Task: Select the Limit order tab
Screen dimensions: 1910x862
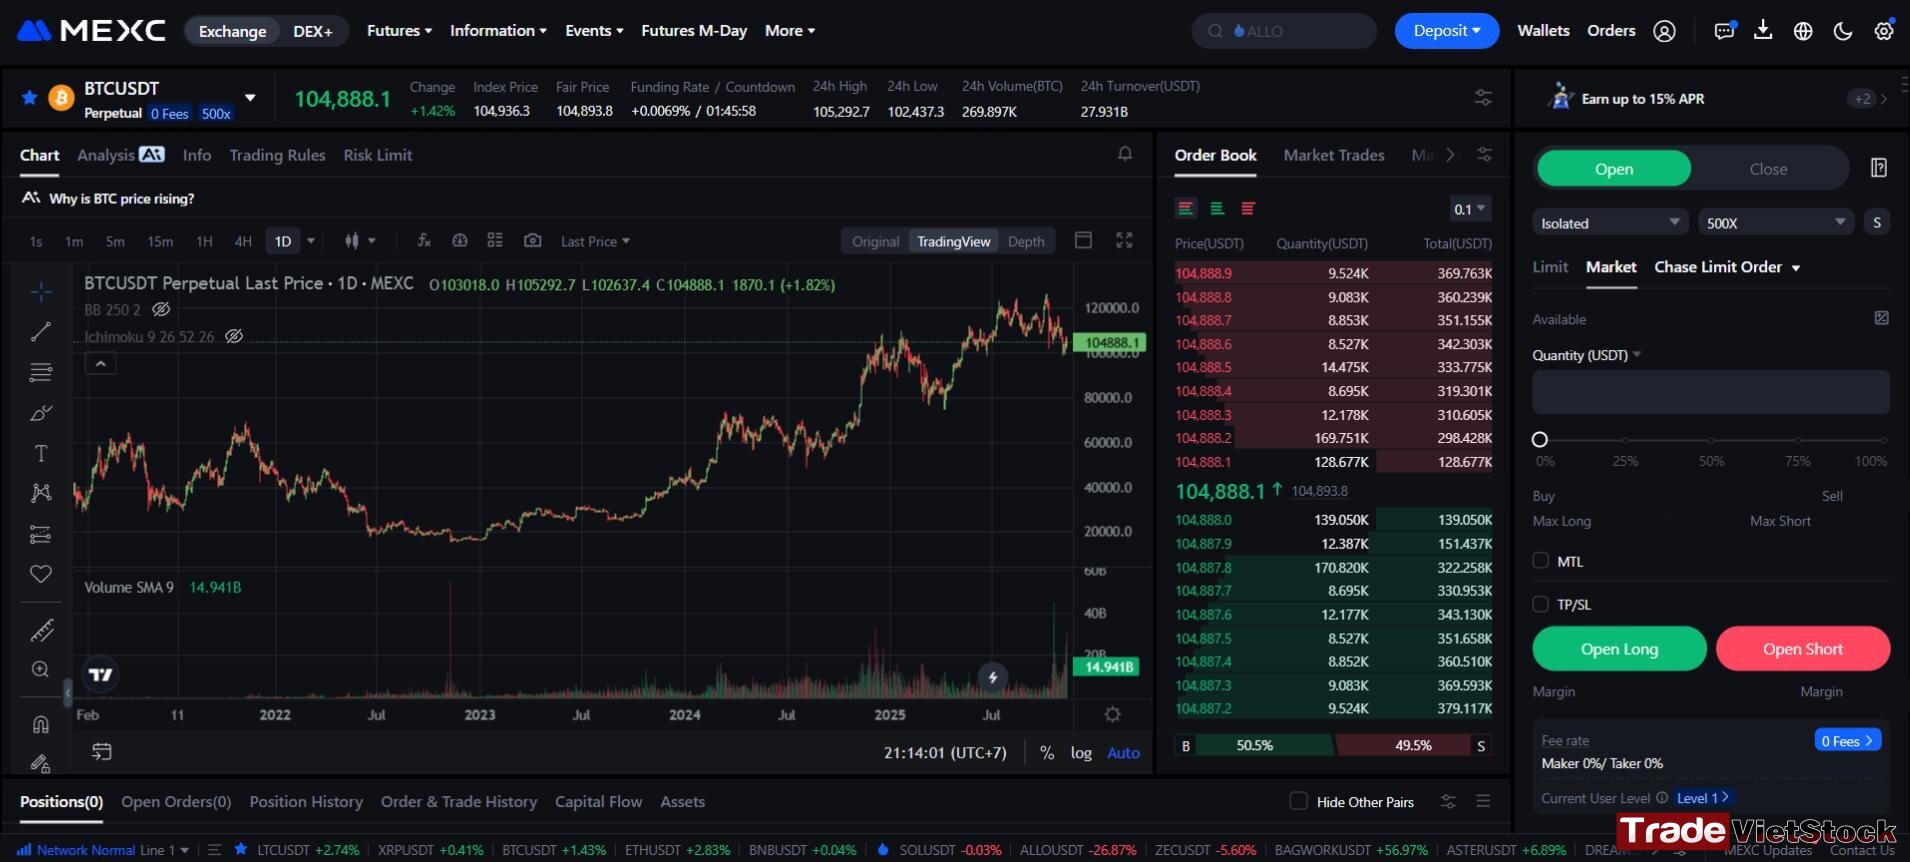Action: click(1550, 267)
